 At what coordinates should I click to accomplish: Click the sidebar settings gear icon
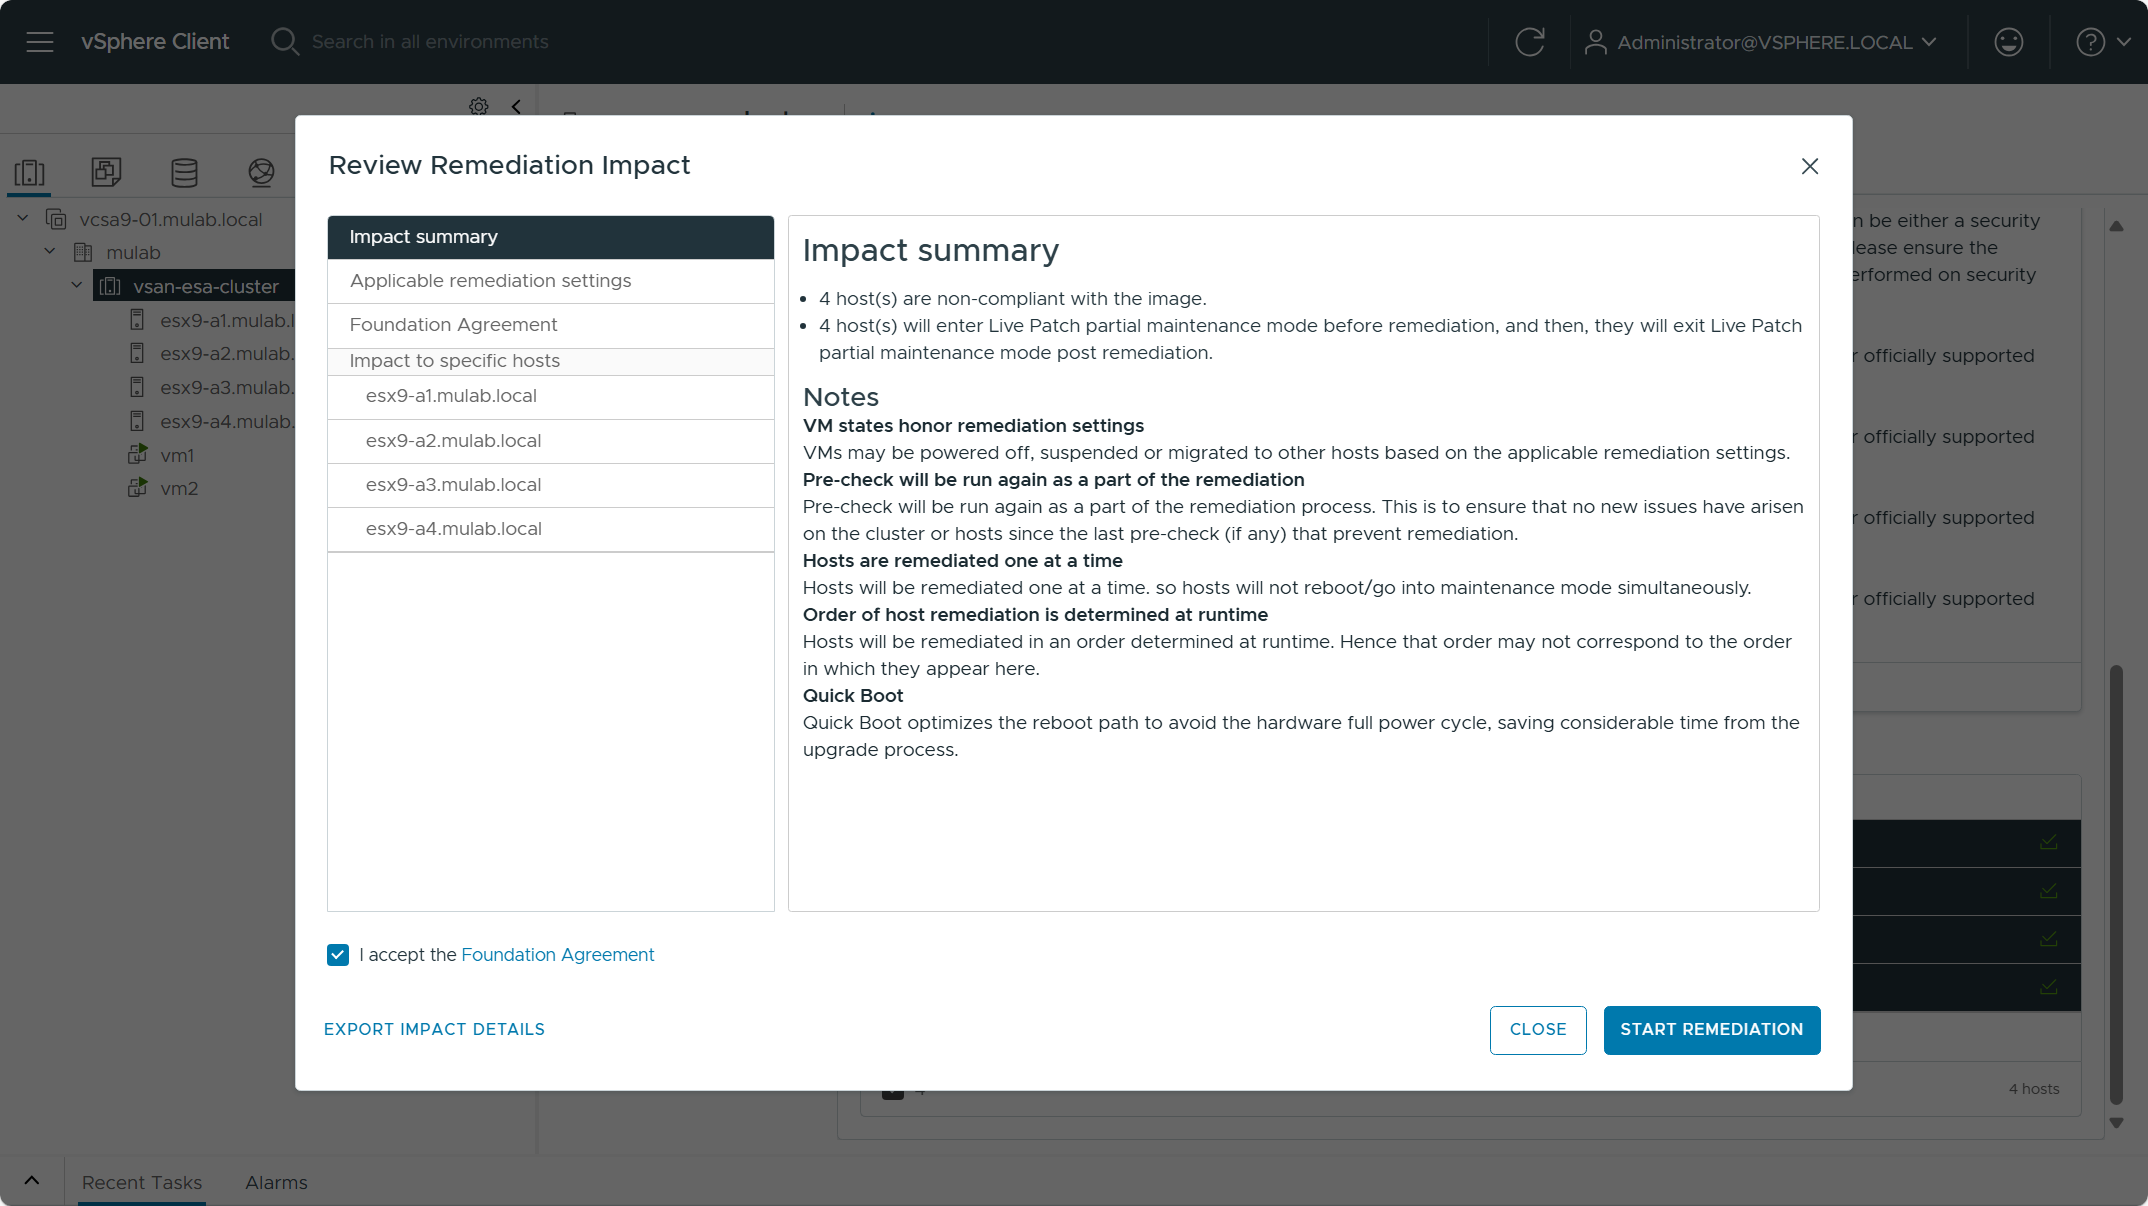[x=479, y=106]
